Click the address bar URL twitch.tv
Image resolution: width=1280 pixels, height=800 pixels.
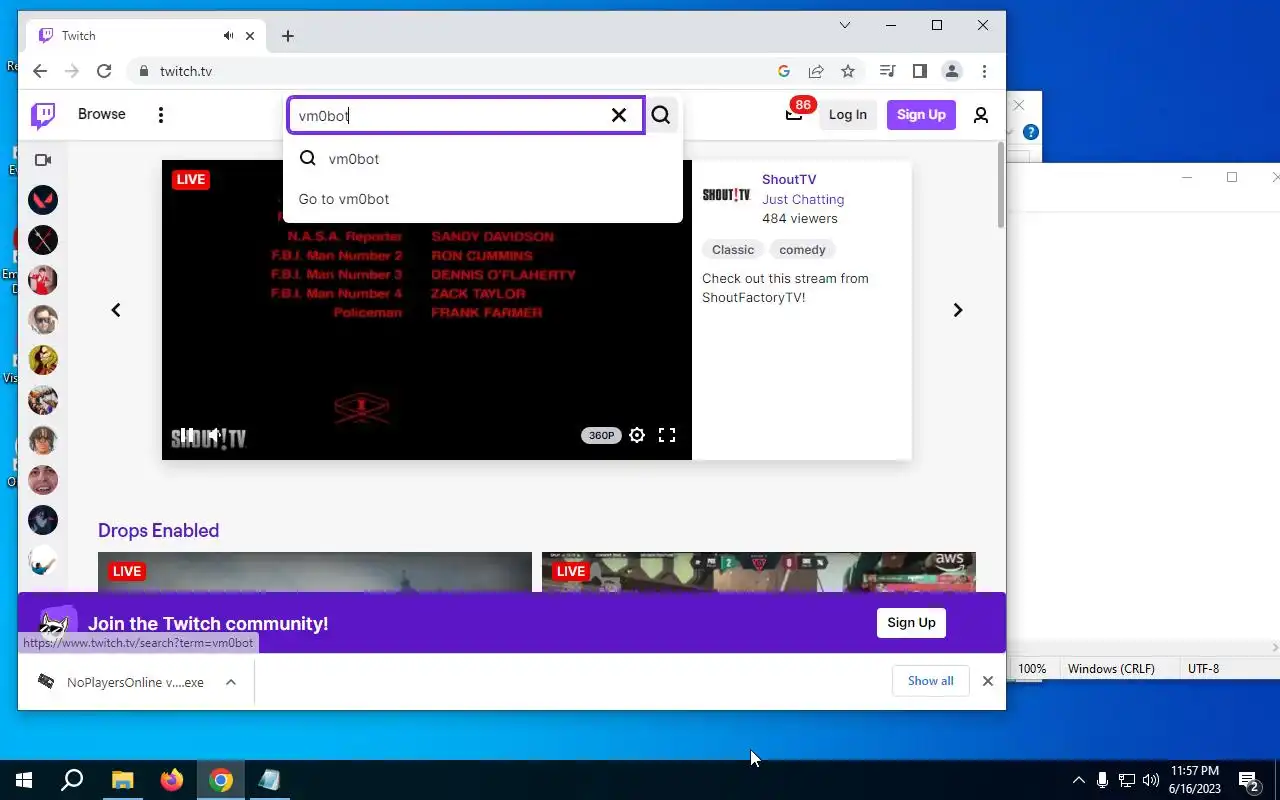[186, 71]
